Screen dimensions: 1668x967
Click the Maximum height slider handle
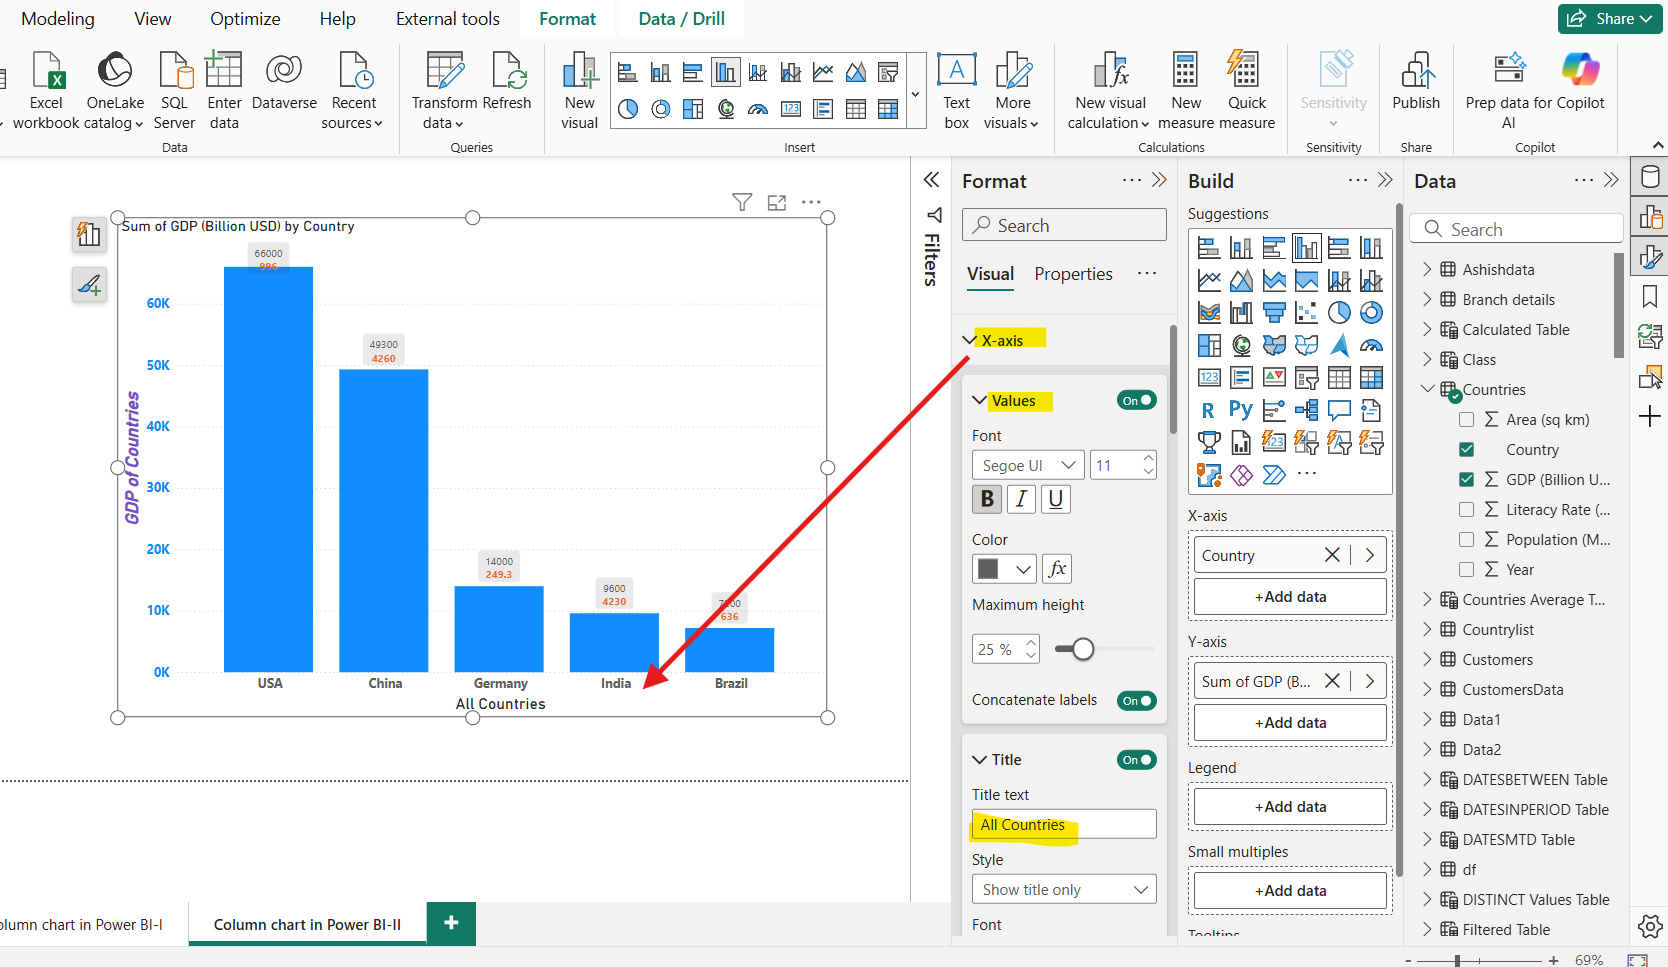tap(1083, 650)
